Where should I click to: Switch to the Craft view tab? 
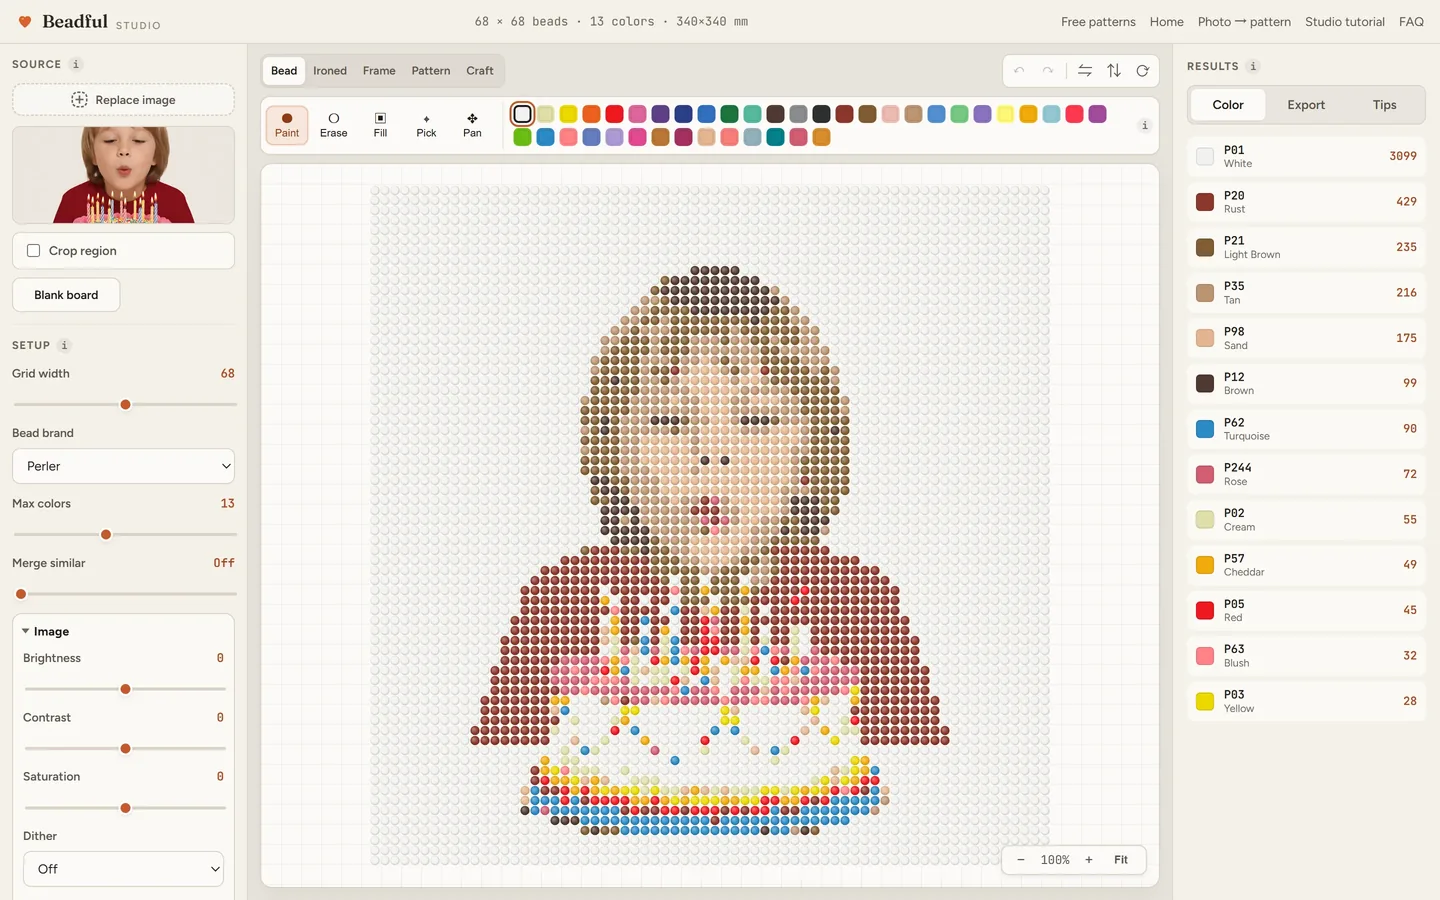[x=480, y=71]
